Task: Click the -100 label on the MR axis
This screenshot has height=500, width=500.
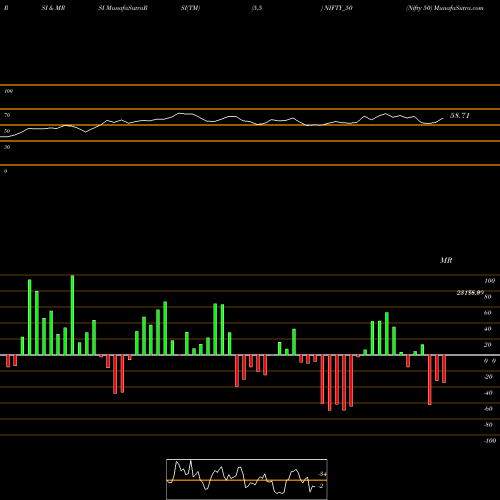Action: [490, 441]
